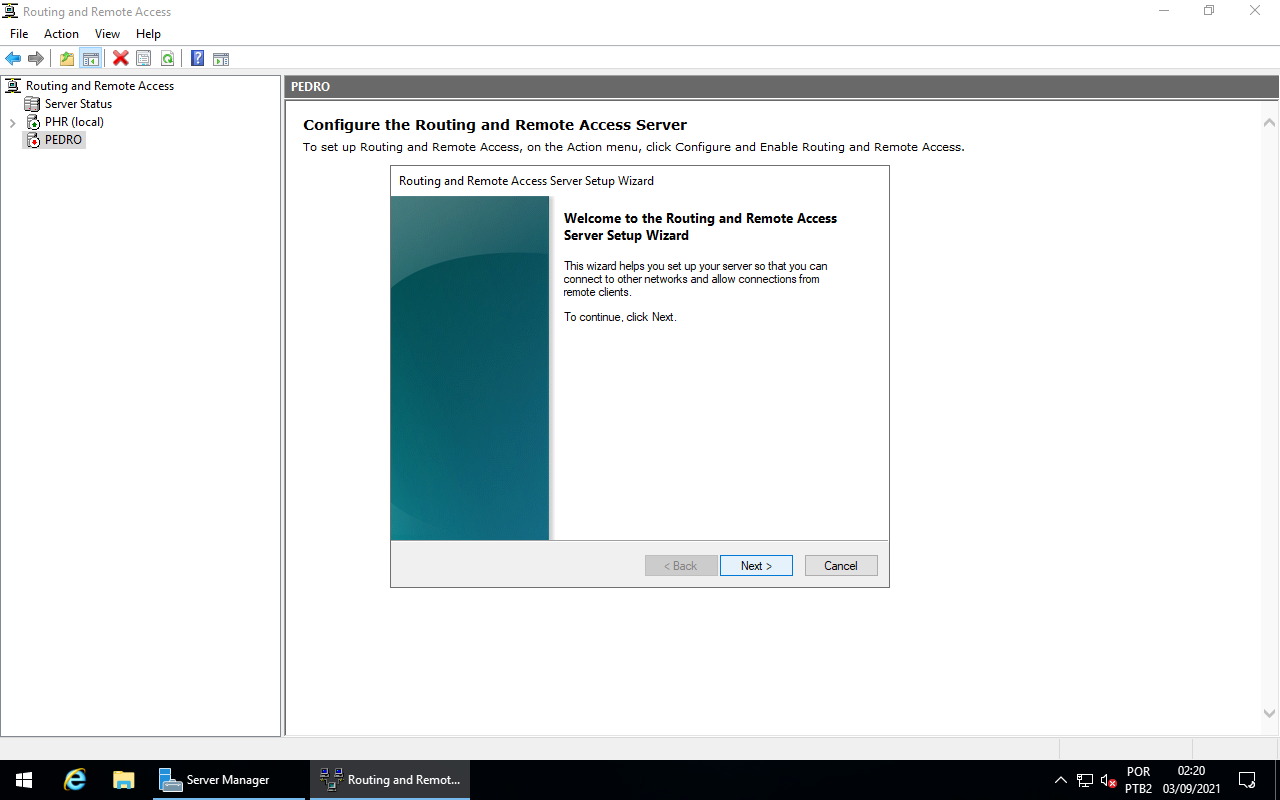Show the Action pane via the last toolbar icon

(x=220, y=58)
